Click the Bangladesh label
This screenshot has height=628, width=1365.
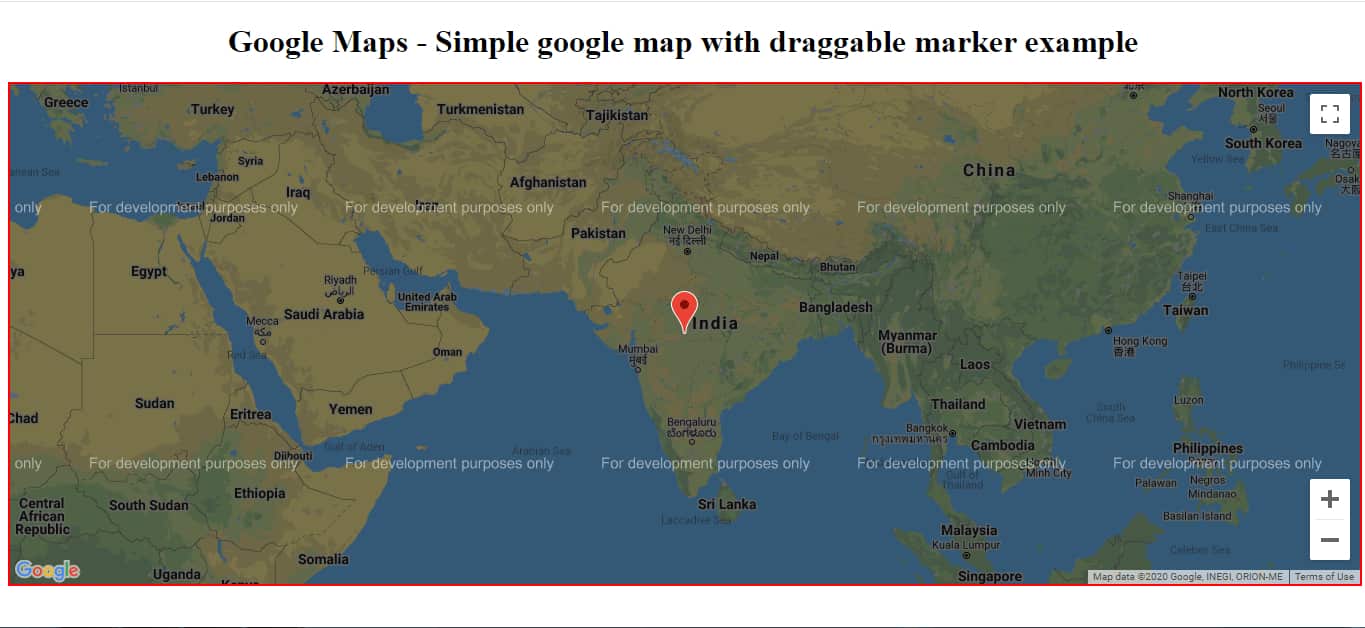pos(836,307)
